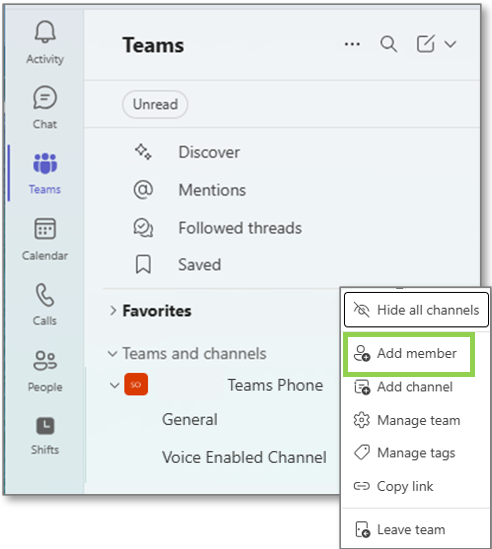Select the Teams Phone team name
The height and width of the screenshot is (549, 492).
(276, 385)
